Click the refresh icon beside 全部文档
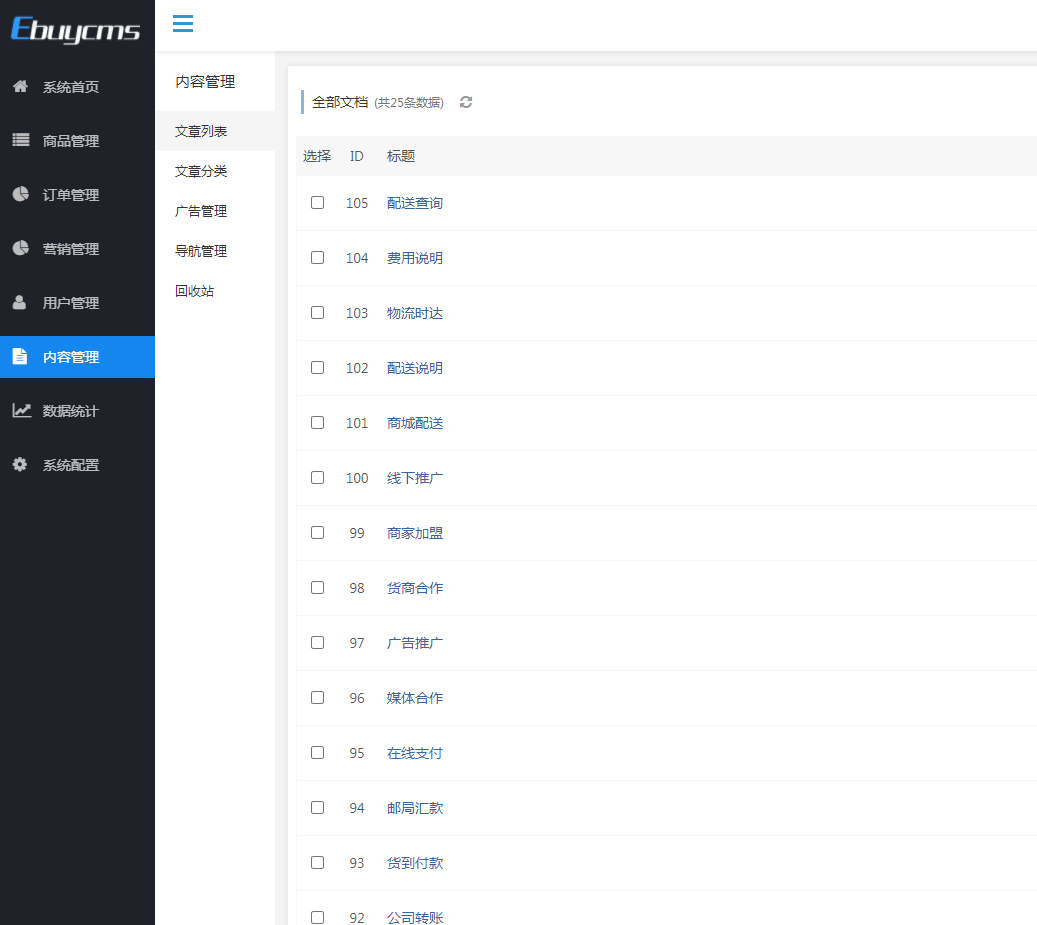1037x925 pixels. (466, 102)
